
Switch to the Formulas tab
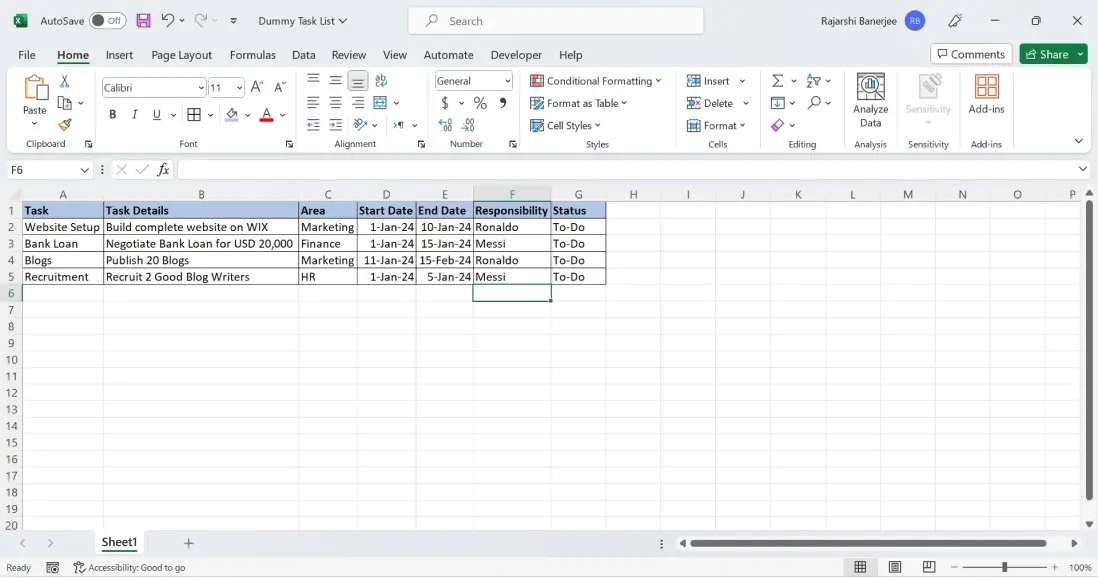pos(252,55)
